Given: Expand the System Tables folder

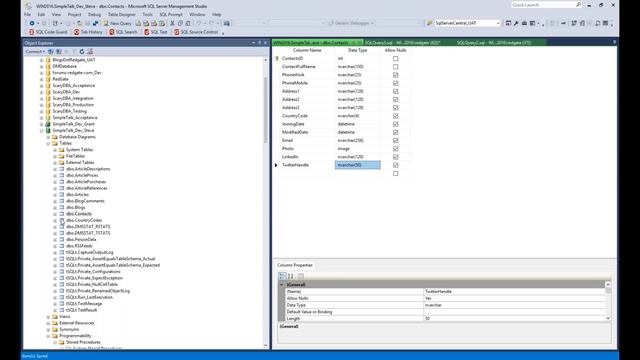Looking at the screenshot, I should point(55,150).
